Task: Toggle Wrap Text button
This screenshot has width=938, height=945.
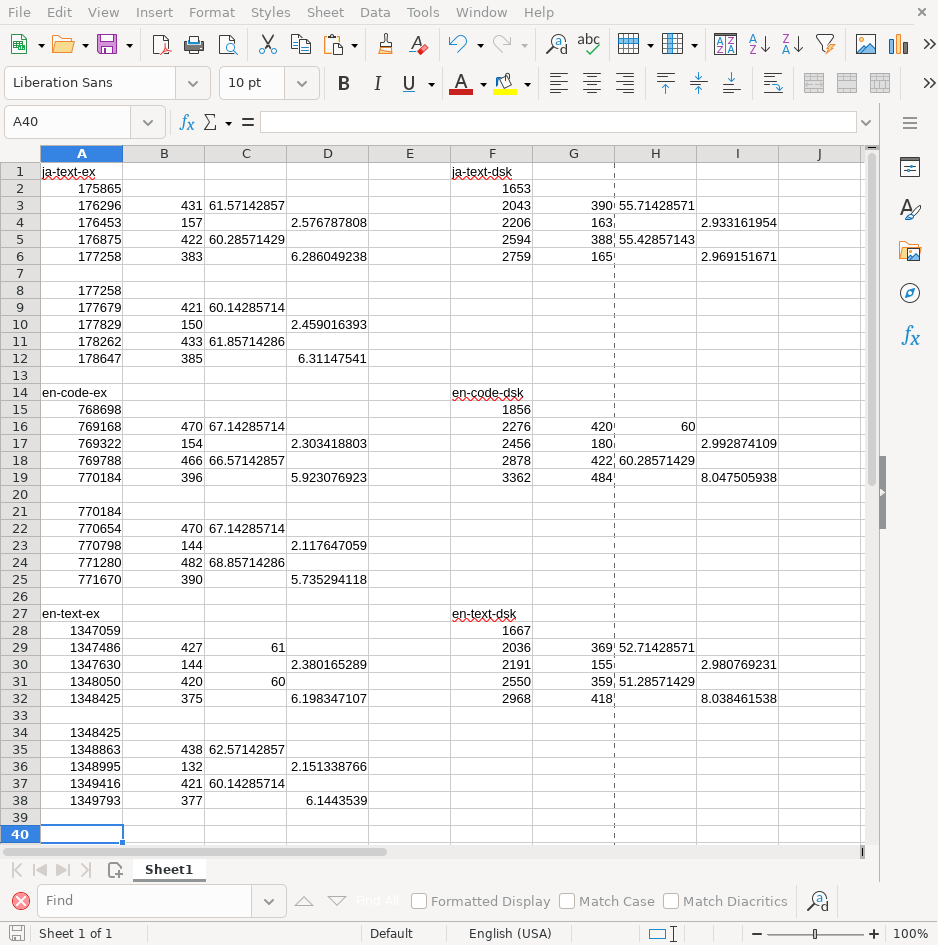Action: (772, 83)
